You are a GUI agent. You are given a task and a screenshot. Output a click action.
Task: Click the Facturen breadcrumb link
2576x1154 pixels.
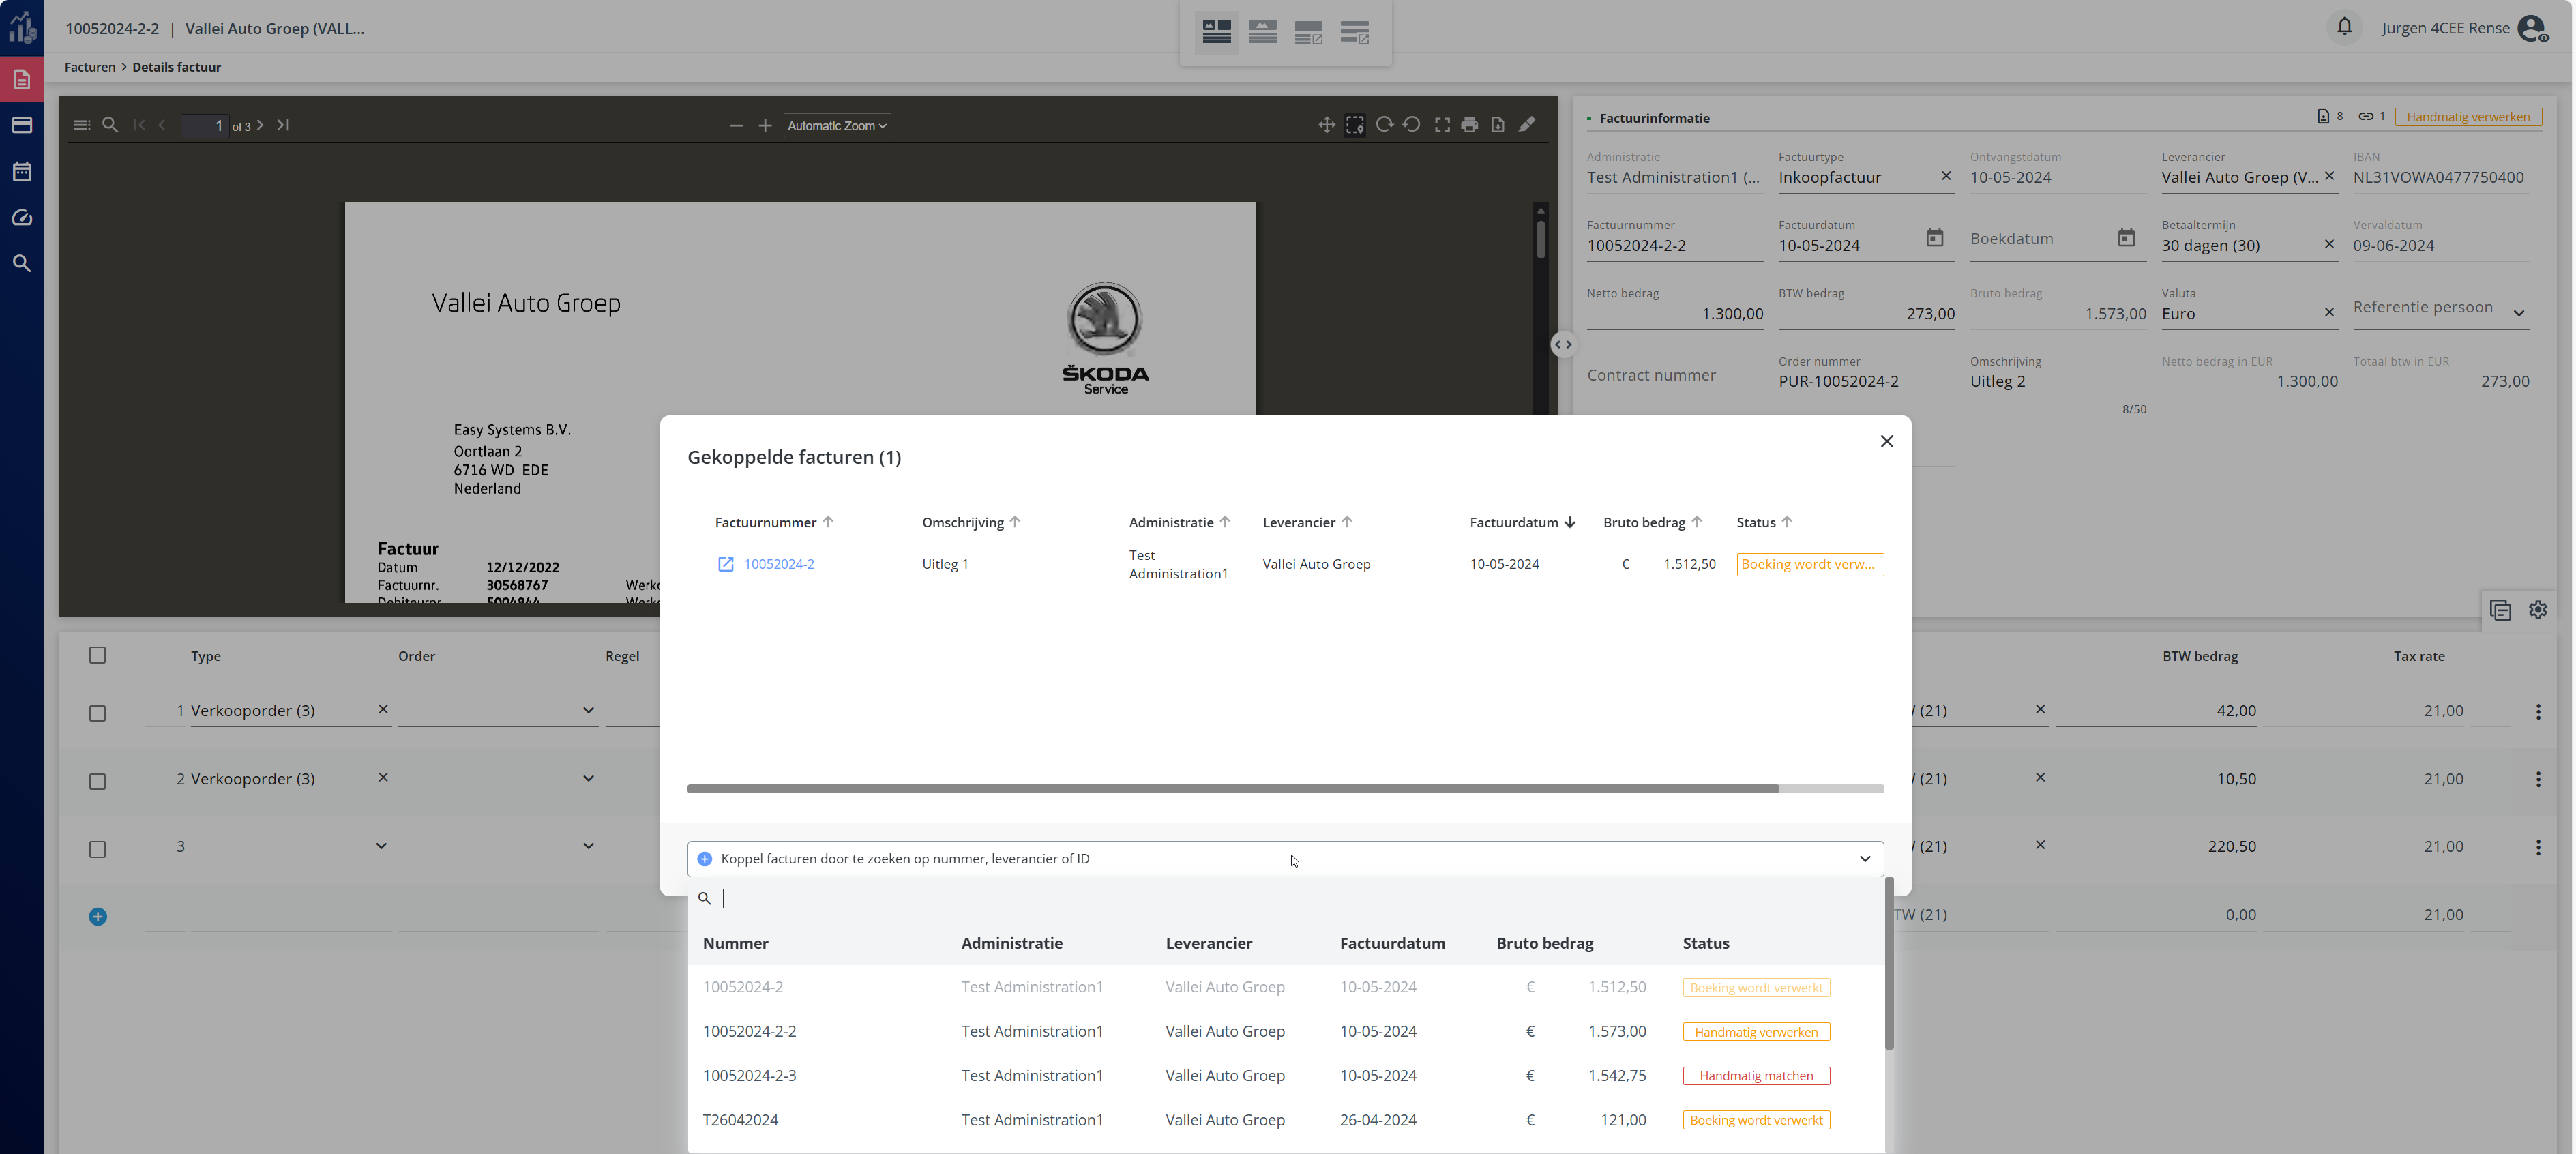coord(90,67)
